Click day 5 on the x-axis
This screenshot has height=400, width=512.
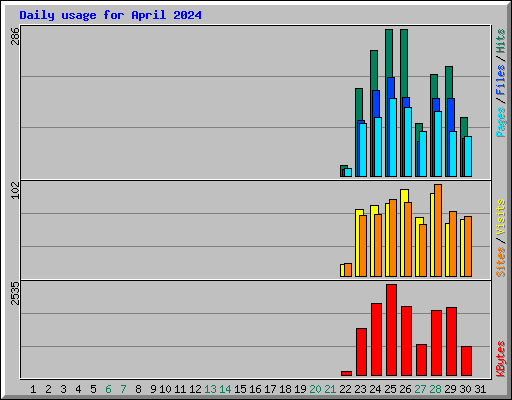click(93, 389)
